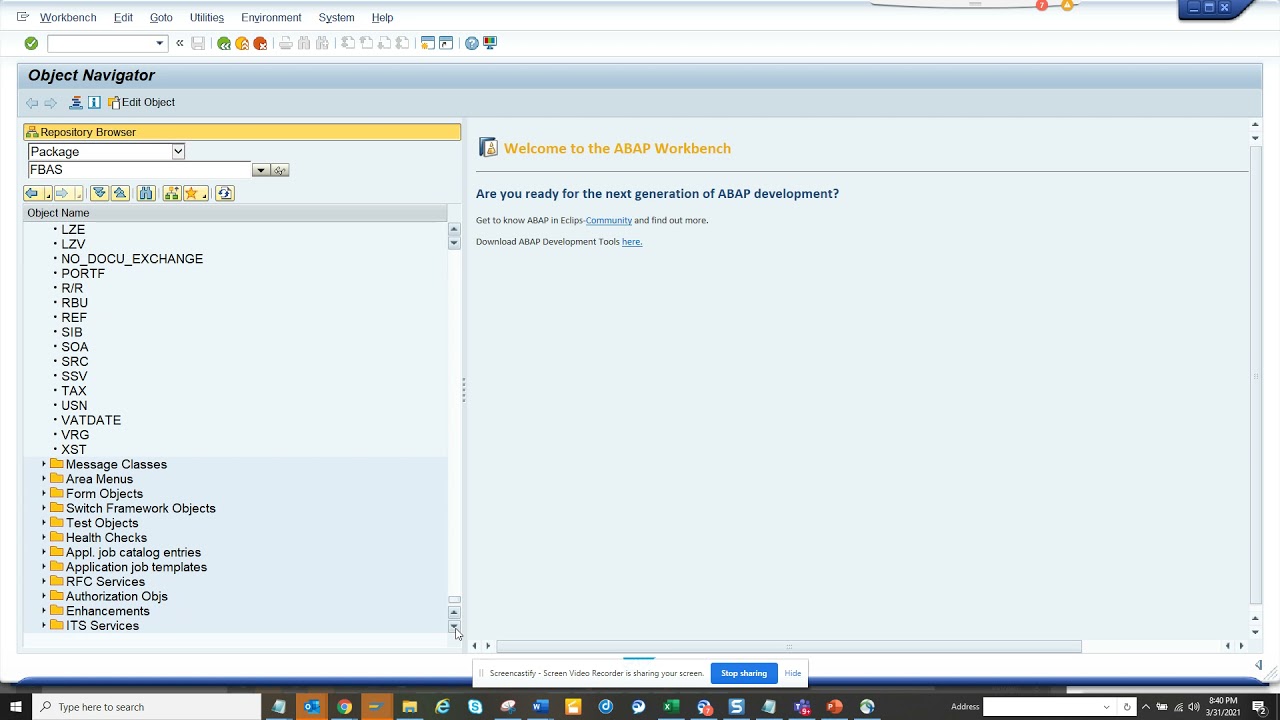Viewport: 1280px width, 720px height.
Task: Click the green Back icon
Action: coord(224,43)
